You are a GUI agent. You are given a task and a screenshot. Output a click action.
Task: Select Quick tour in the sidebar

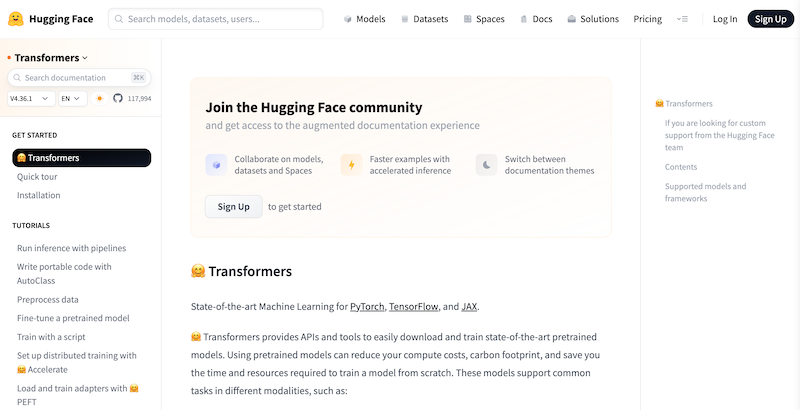[37, 177]
